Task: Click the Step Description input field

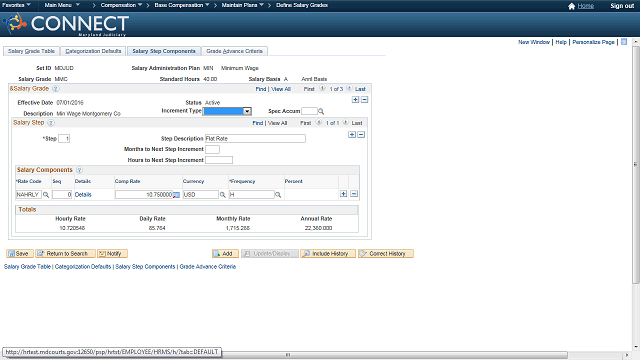Action: click(x=255, y=139)
